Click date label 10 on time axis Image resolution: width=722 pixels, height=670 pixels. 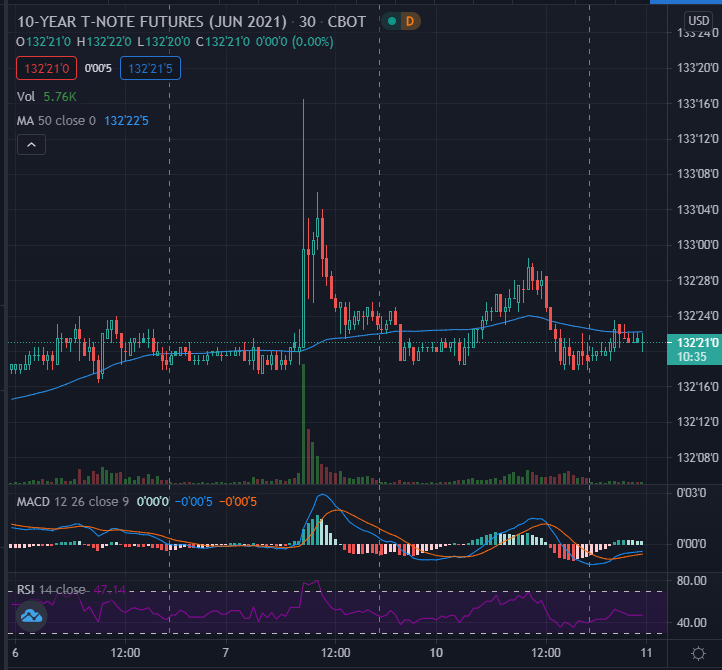point(436,653)
